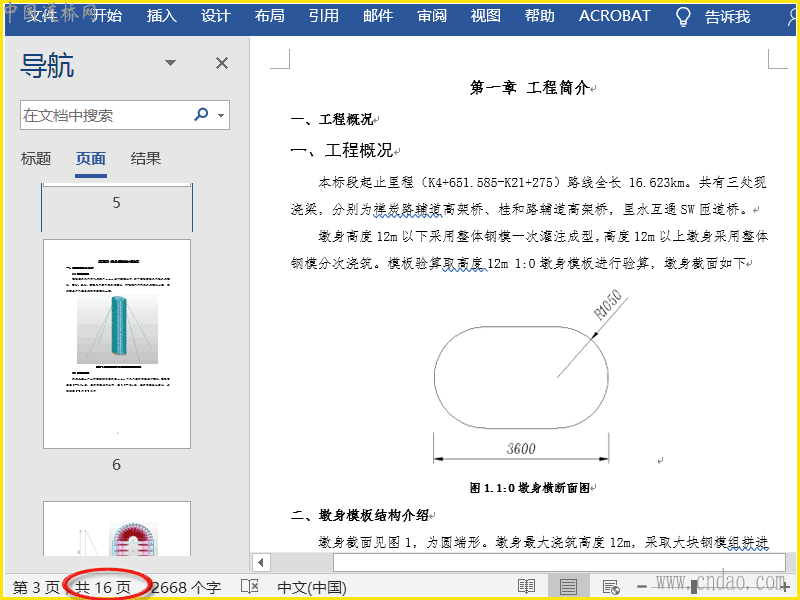Click the 共 16 页 page count
This screenshot has height=600, width=800.
click(x=103, y=587)
